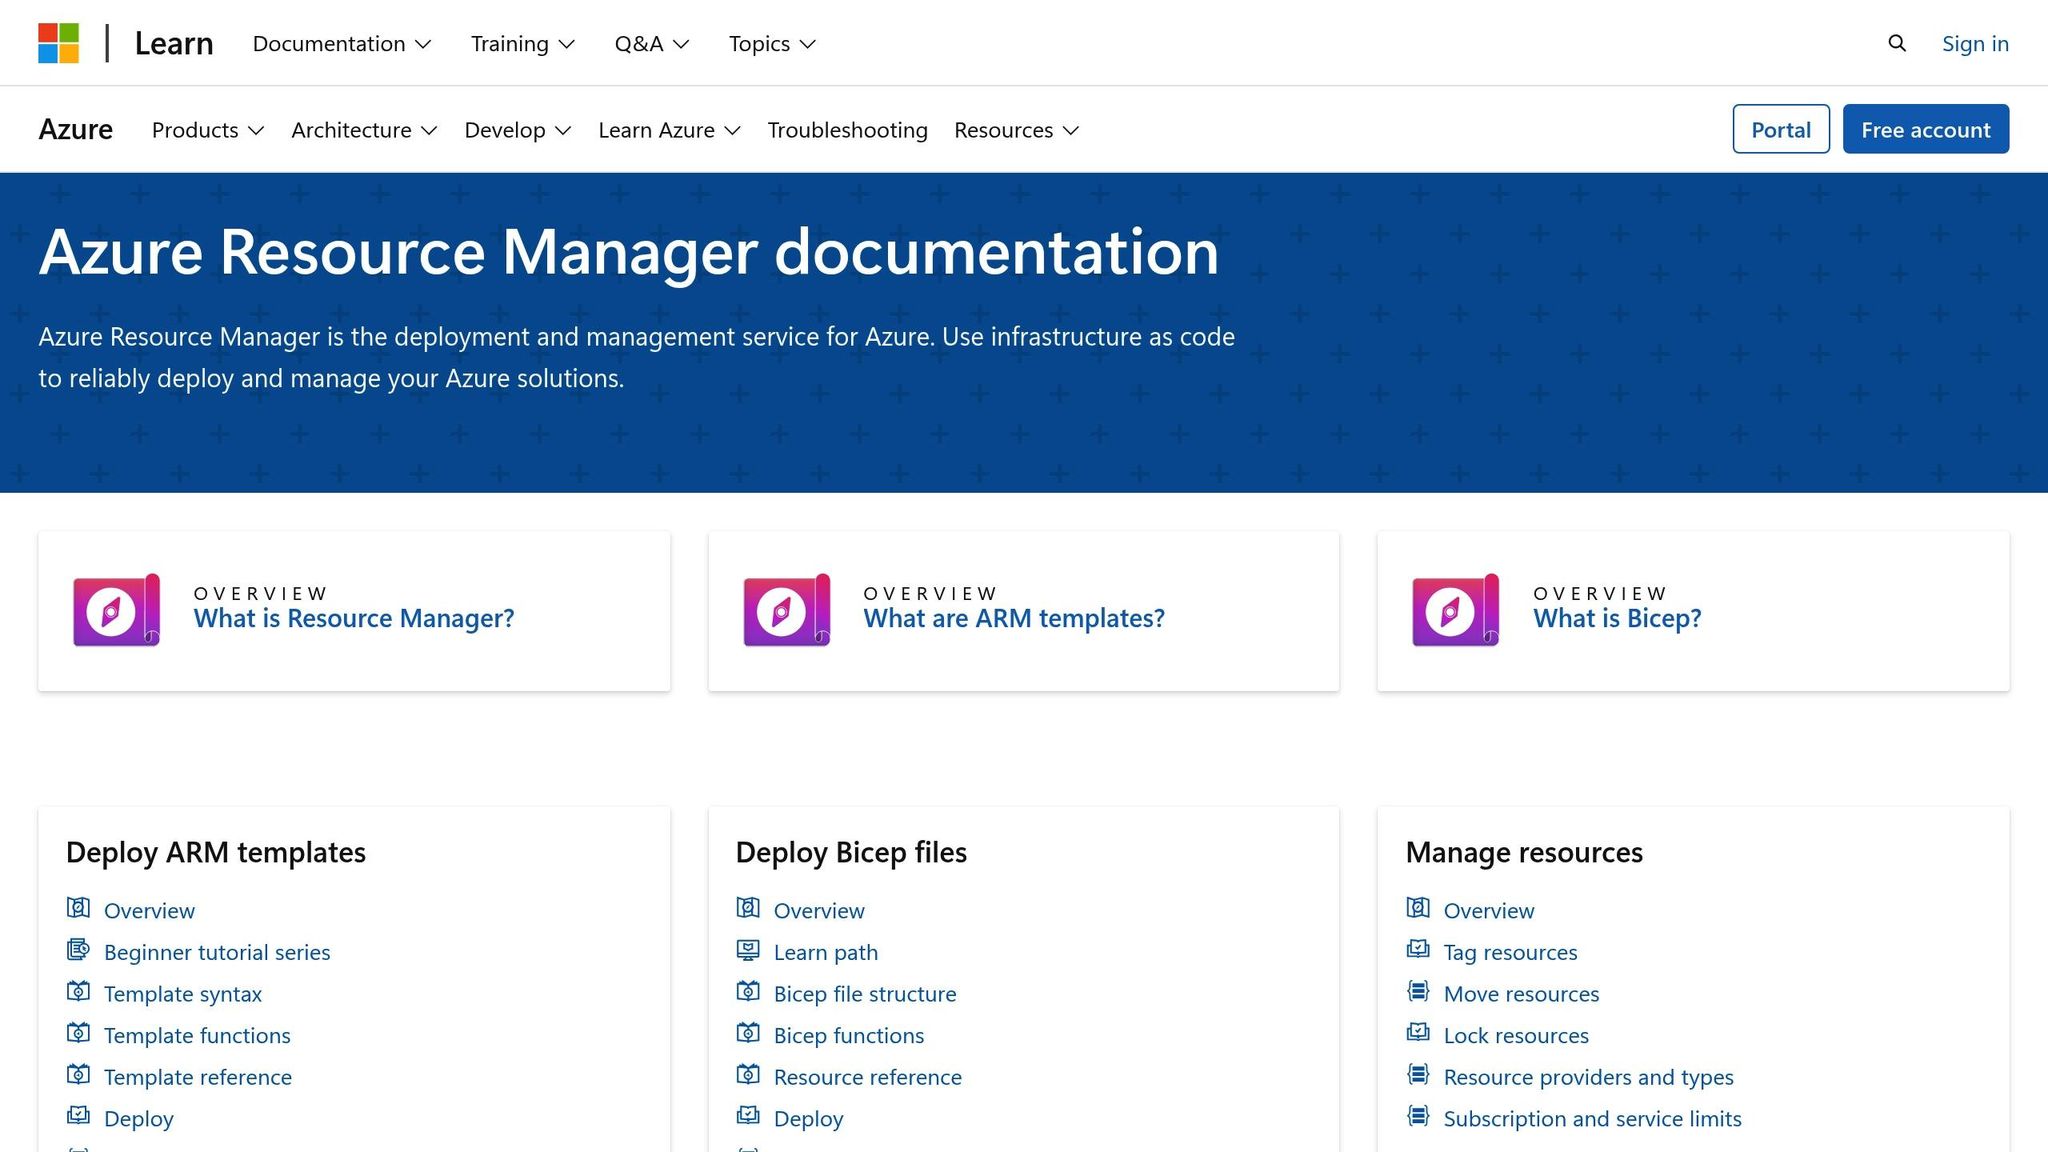
Task: Click the compass icon beside What are ARM templates
Action: coord(785,610)
